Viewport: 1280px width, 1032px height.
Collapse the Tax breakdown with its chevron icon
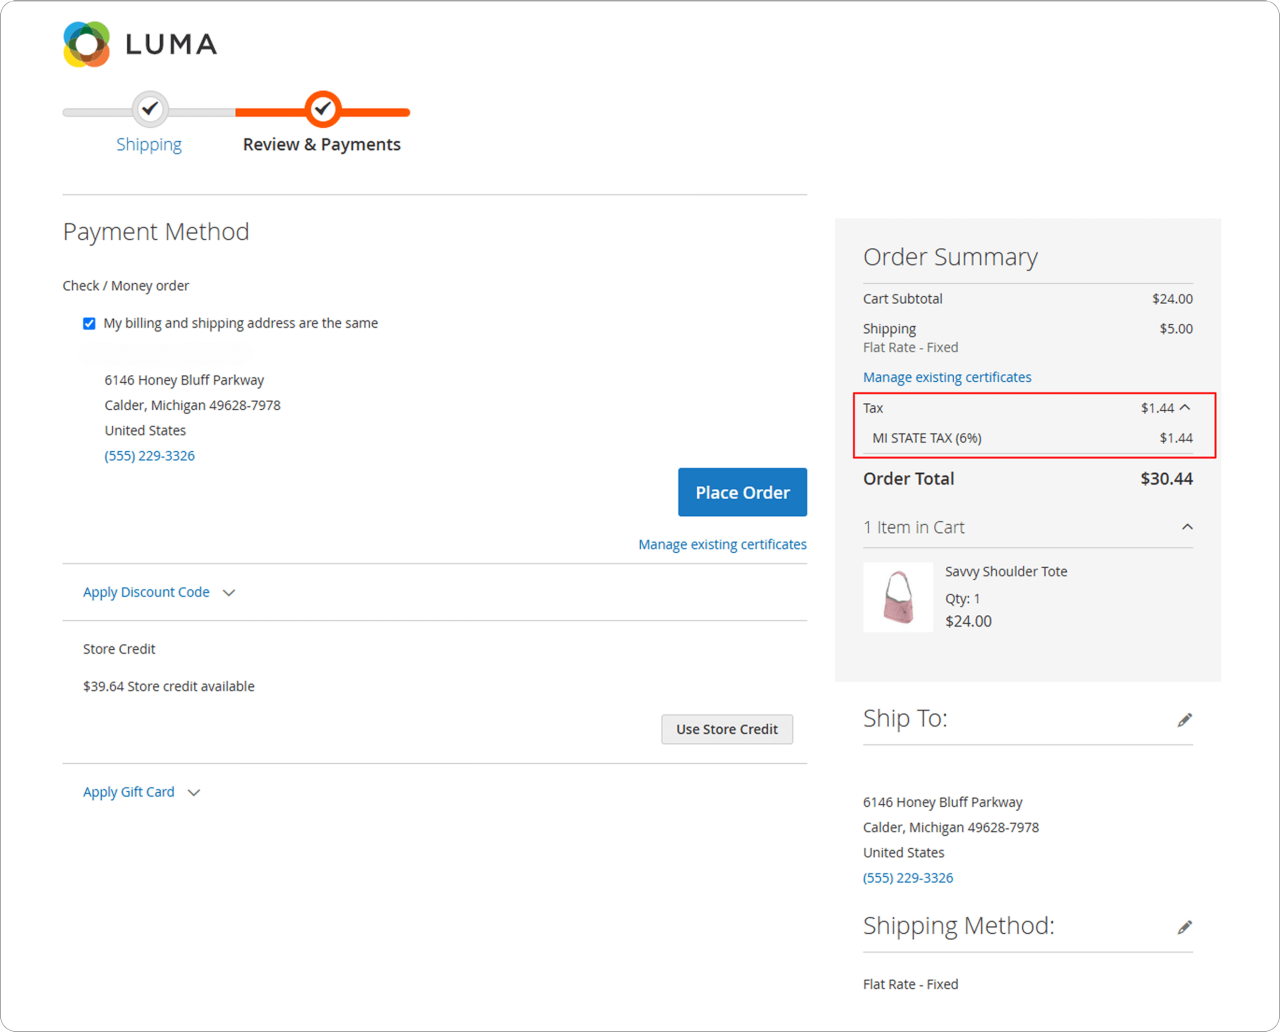click(x=1187, y=407)
